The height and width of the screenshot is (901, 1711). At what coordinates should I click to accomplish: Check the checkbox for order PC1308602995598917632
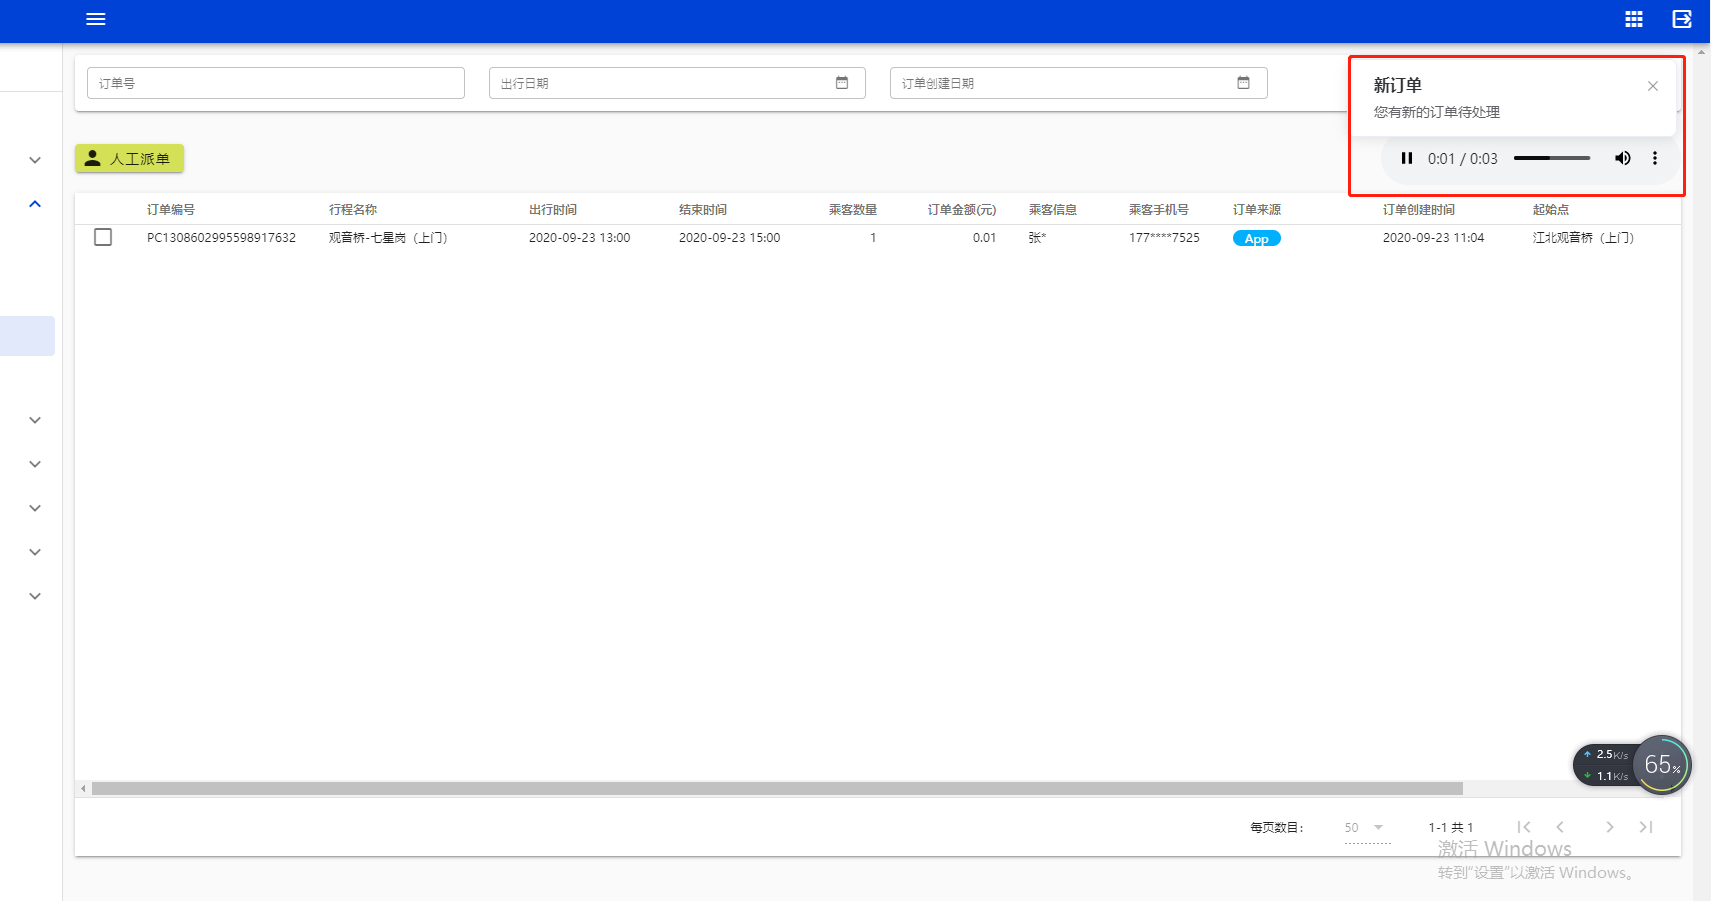(103, 237)
